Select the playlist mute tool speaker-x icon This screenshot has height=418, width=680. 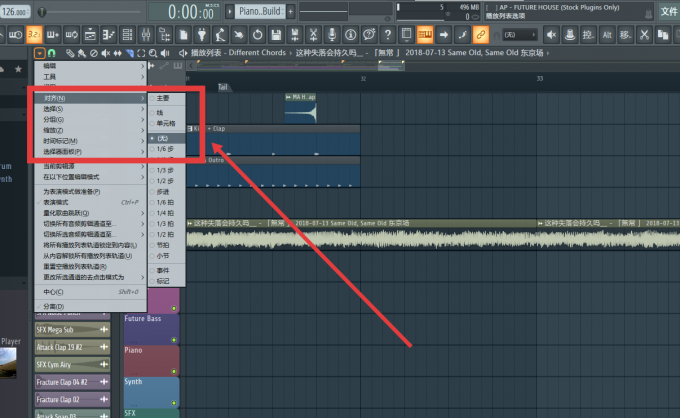pyautogui.click(x=105, y=53)
